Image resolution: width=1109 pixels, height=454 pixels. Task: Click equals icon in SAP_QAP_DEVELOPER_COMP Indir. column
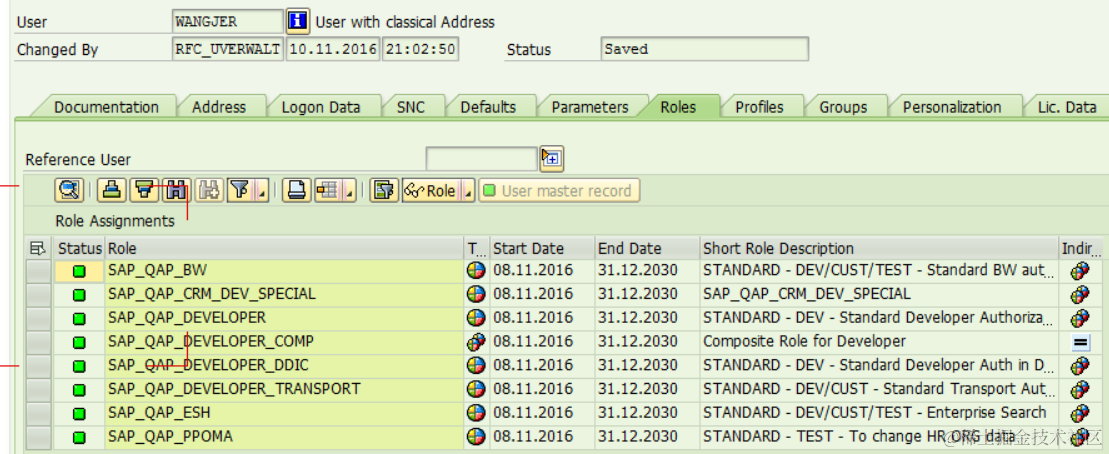[1080, 342]
